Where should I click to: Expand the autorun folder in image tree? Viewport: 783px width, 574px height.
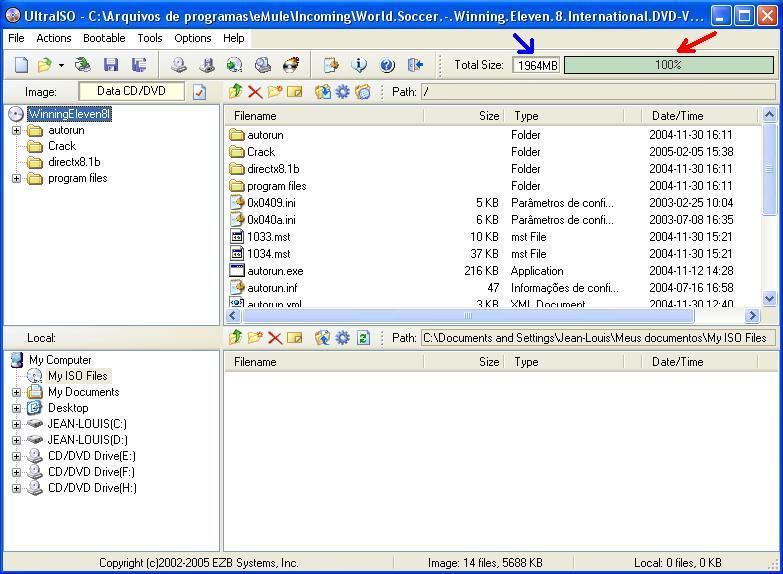pos(16,130)
